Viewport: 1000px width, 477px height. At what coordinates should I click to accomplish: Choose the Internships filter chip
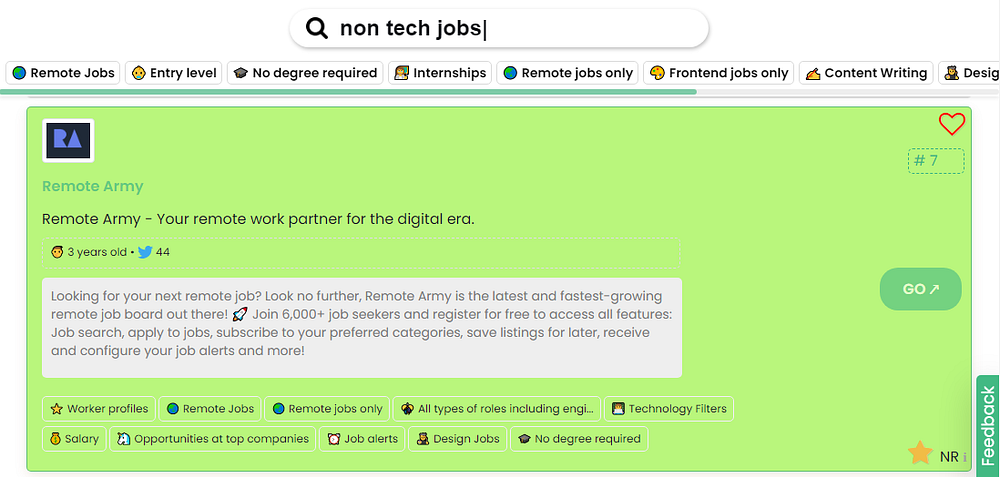tap(439, 73)
